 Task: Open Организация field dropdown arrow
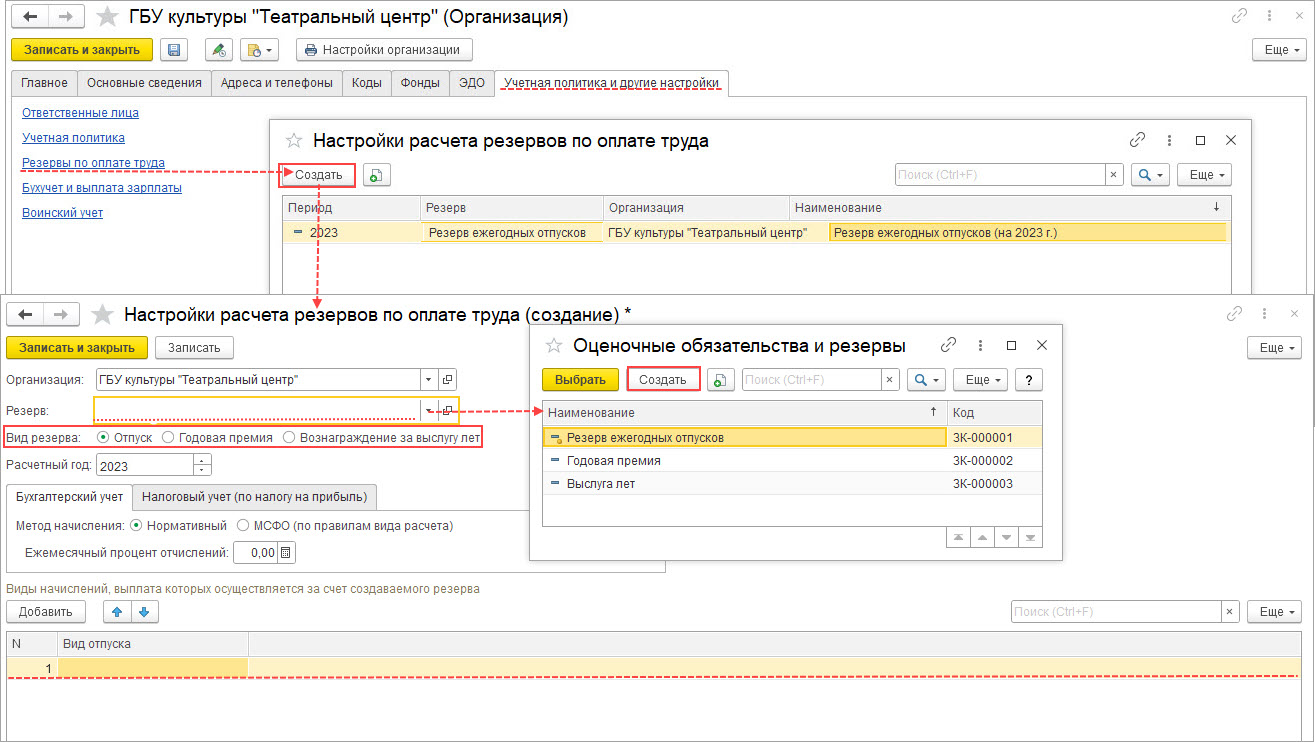(429, 379)
